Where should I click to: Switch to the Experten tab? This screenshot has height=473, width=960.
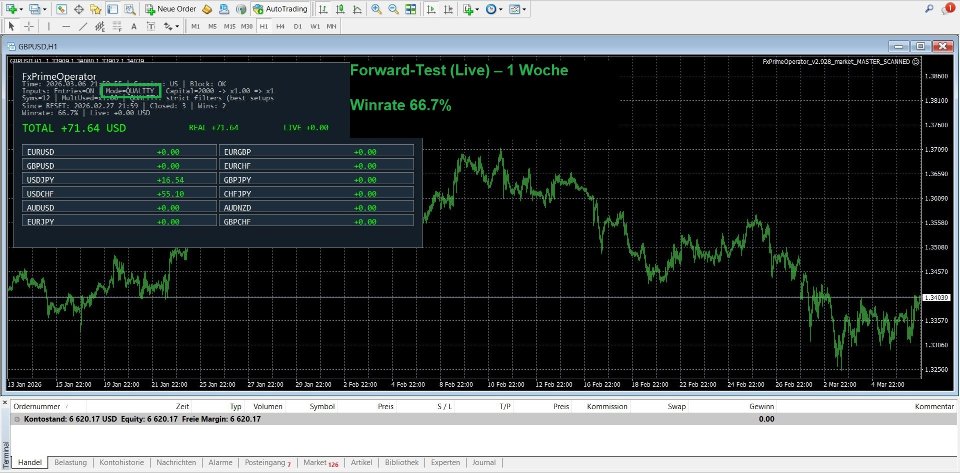click(x=445, y=463)
